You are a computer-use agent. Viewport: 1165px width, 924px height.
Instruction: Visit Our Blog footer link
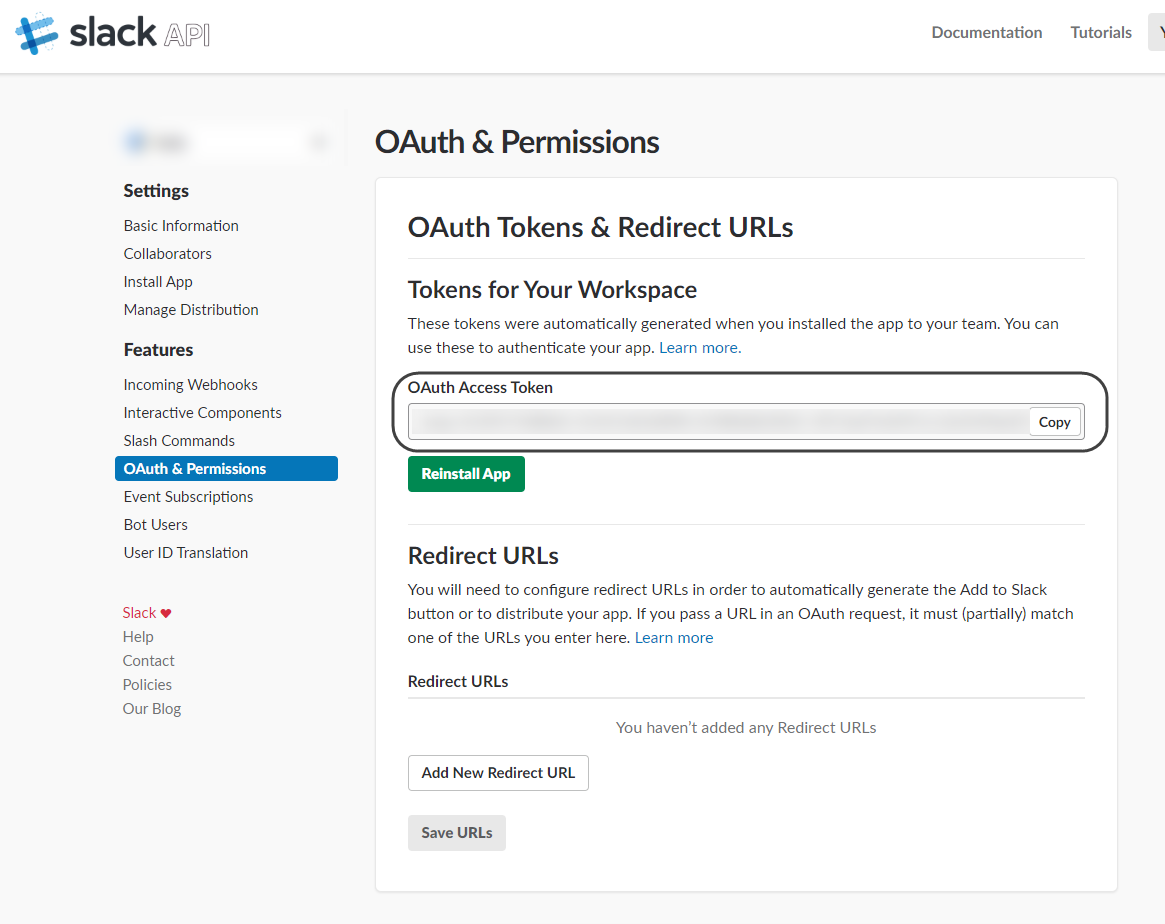152,709
